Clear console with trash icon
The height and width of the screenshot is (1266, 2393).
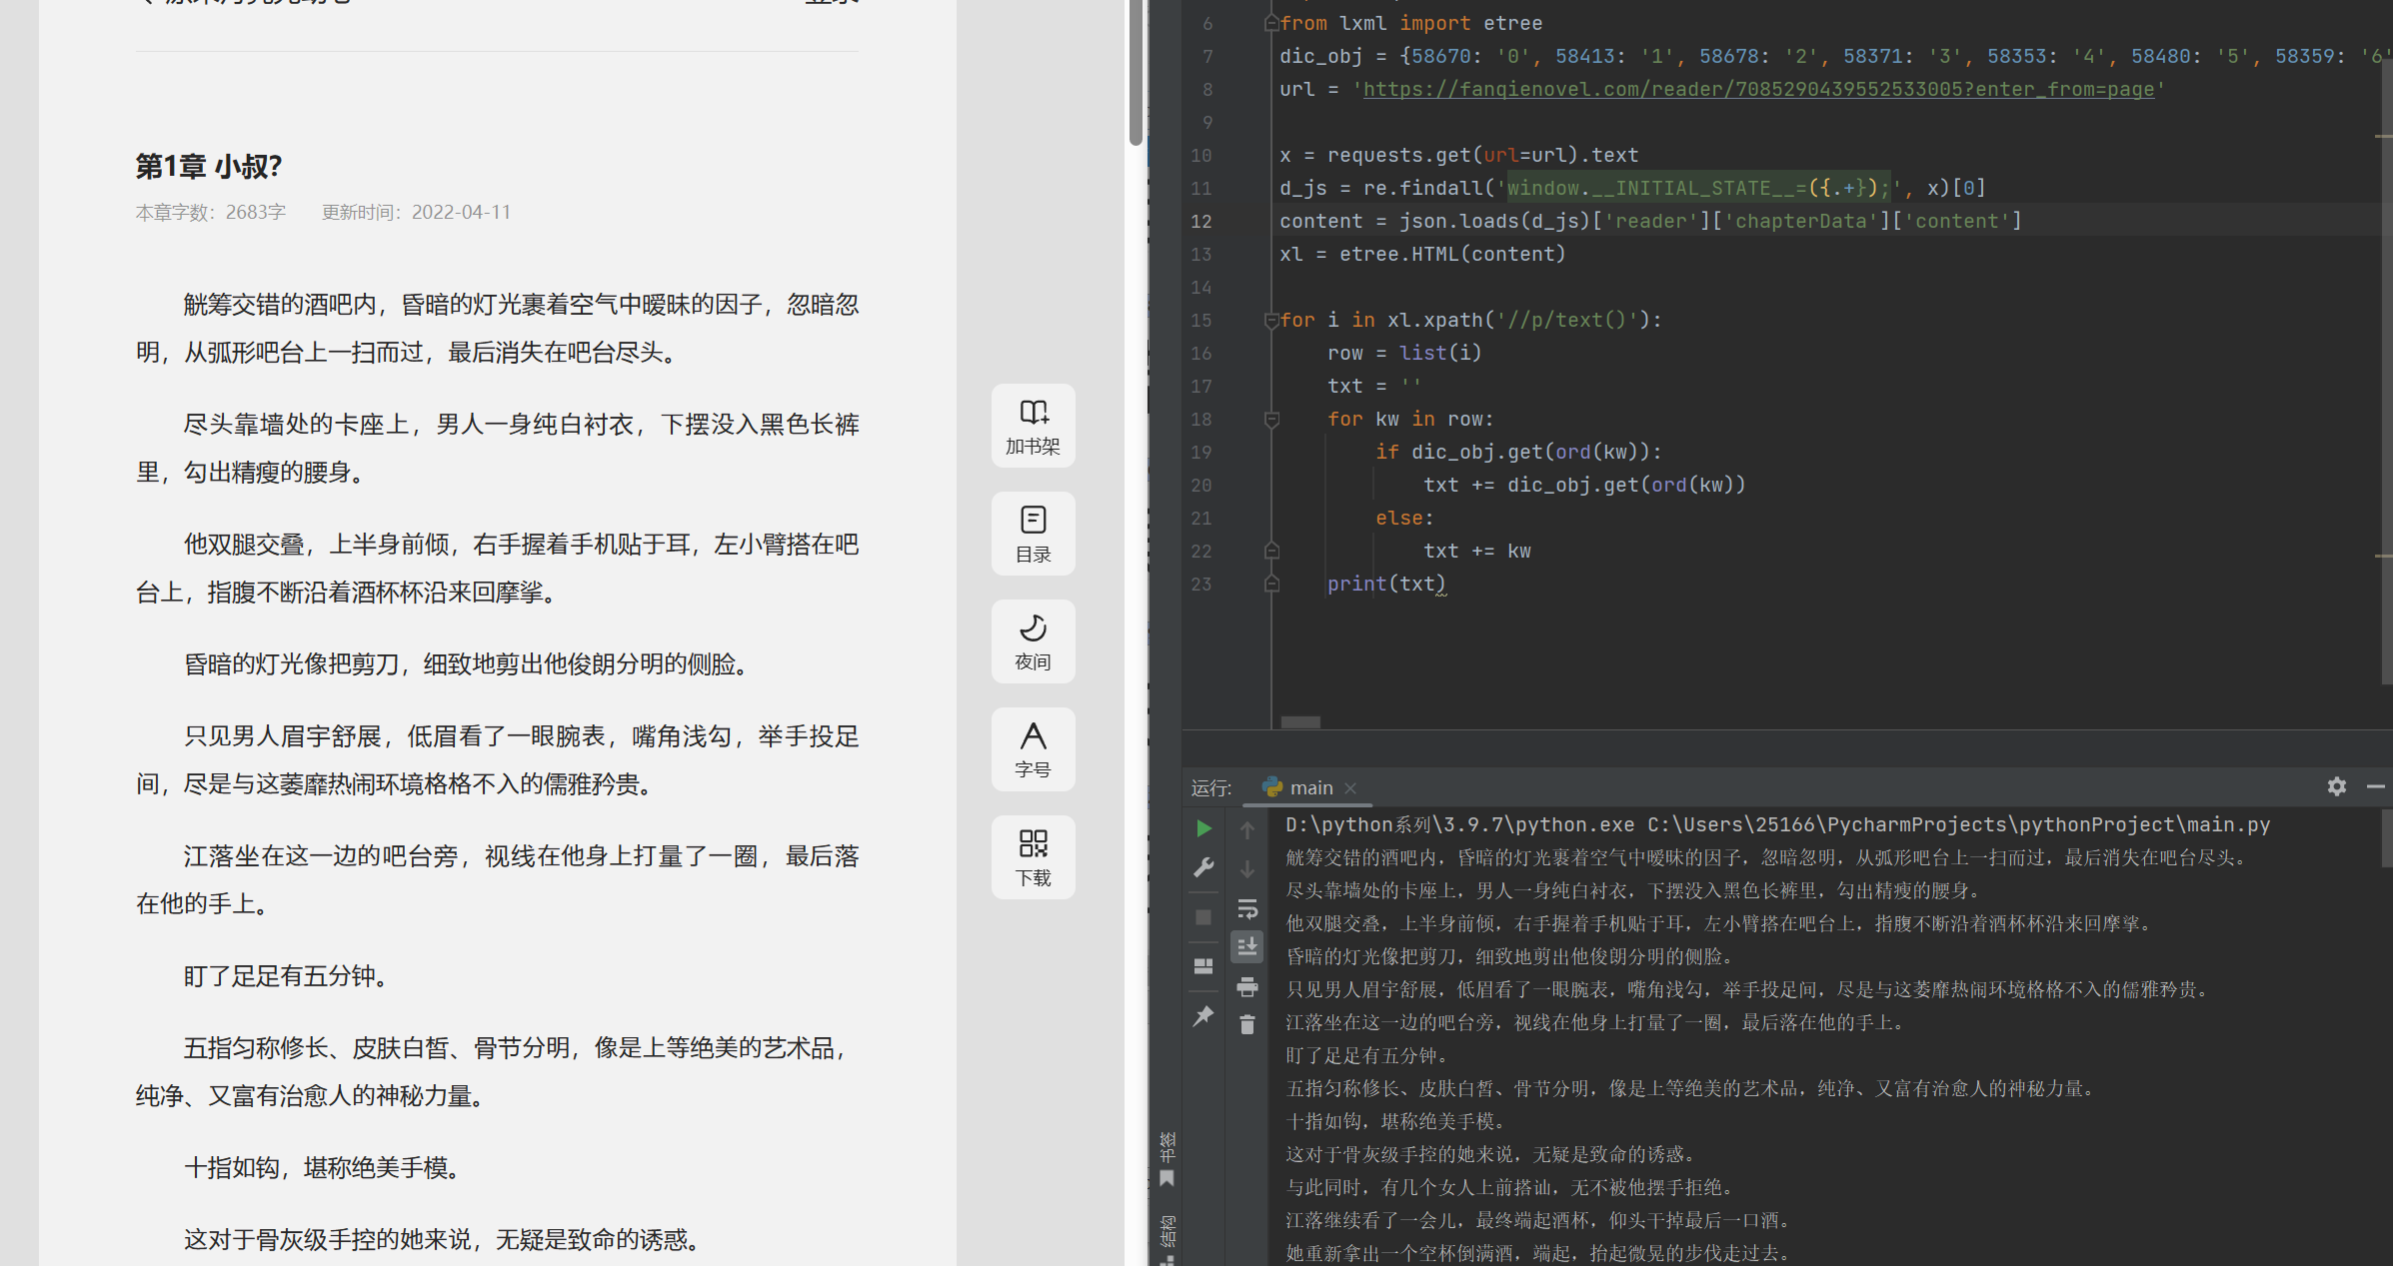tap(1247, 1025)
